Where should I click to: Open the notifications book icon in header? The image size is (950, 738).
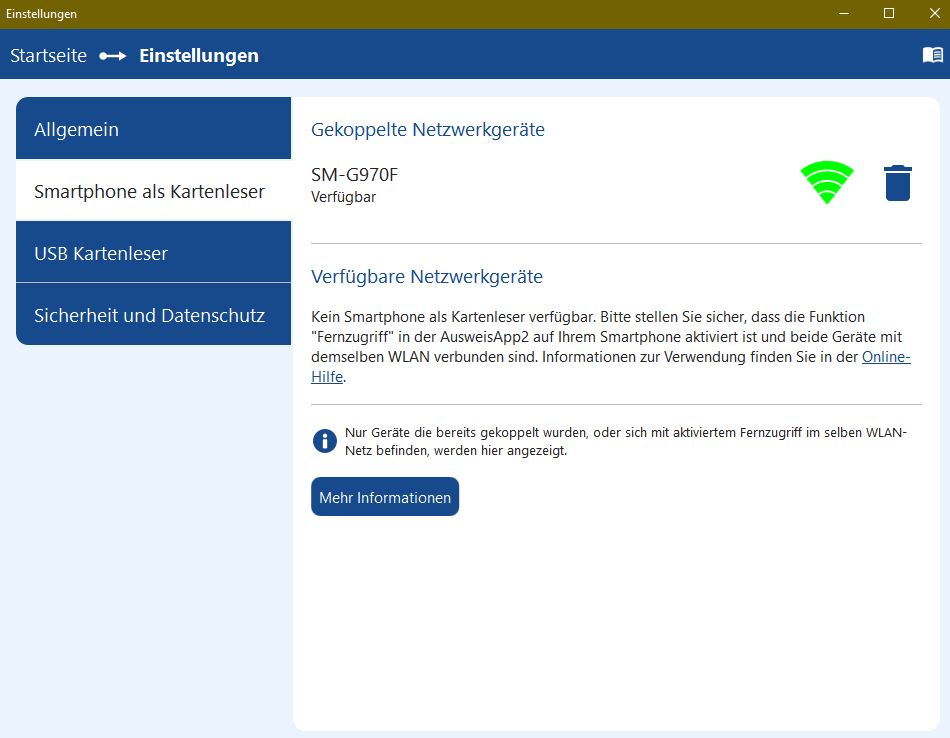933,56
